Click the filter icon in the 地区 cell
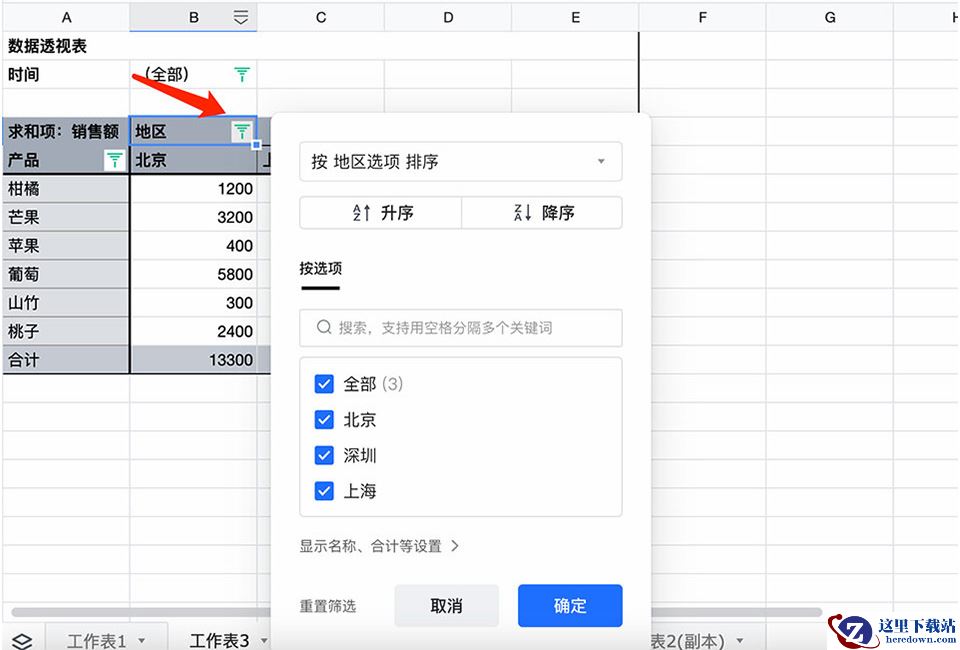Viewport: 960px width, 650px height. point(242,131)
